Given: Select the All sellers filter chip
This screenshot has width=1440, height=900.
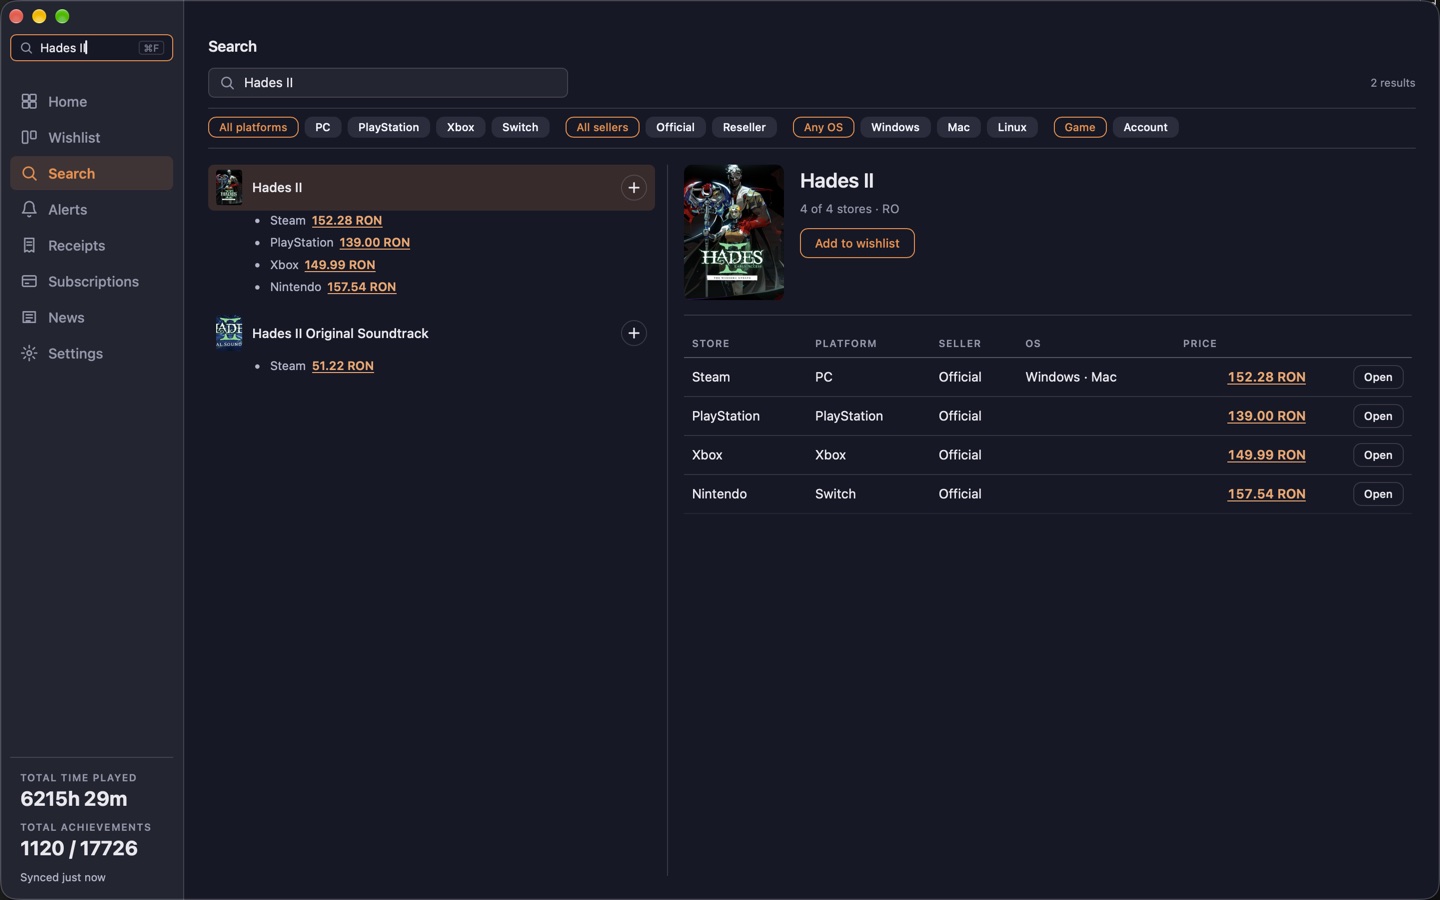Looking at the screenshot, I should [x=602, y=127].
